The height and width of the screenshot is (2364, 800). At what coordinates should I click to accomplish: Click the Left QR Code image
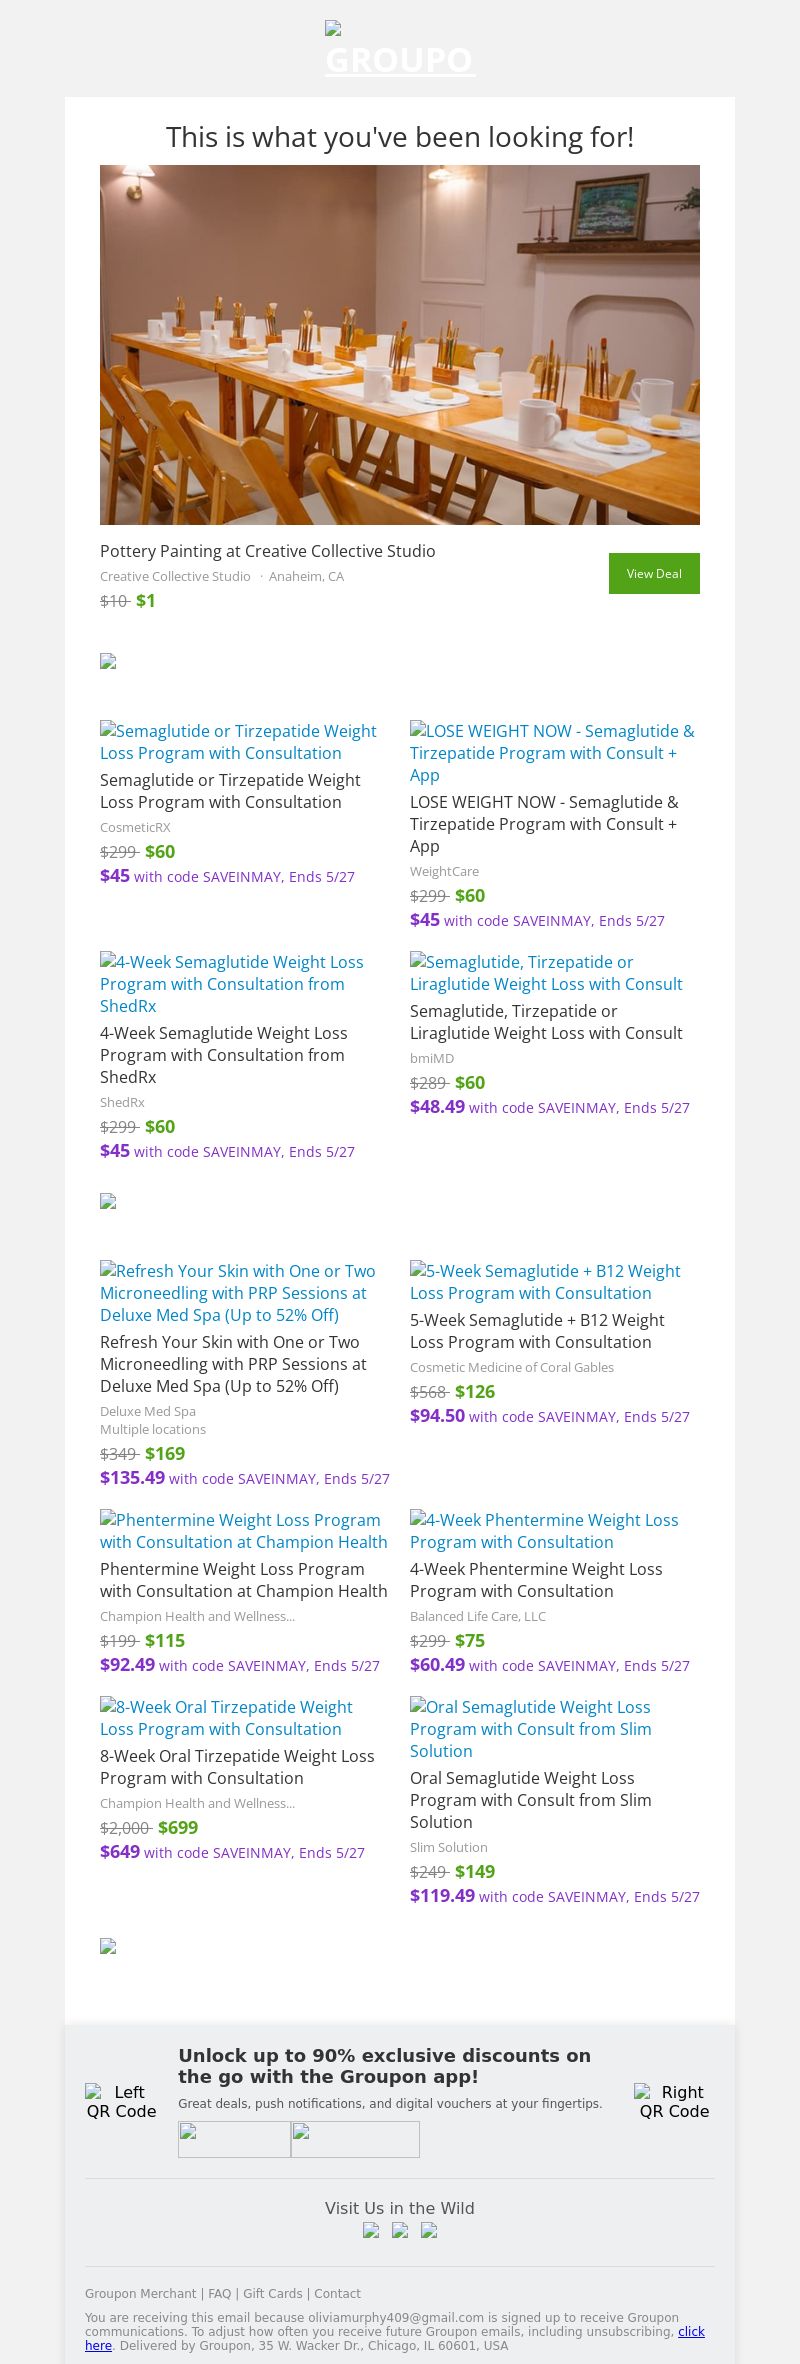121,2101
